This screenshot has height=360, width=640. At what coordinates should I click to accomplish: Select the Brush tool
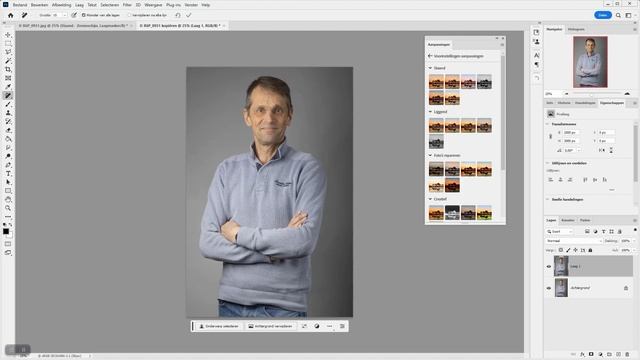[x=8, y=104]
